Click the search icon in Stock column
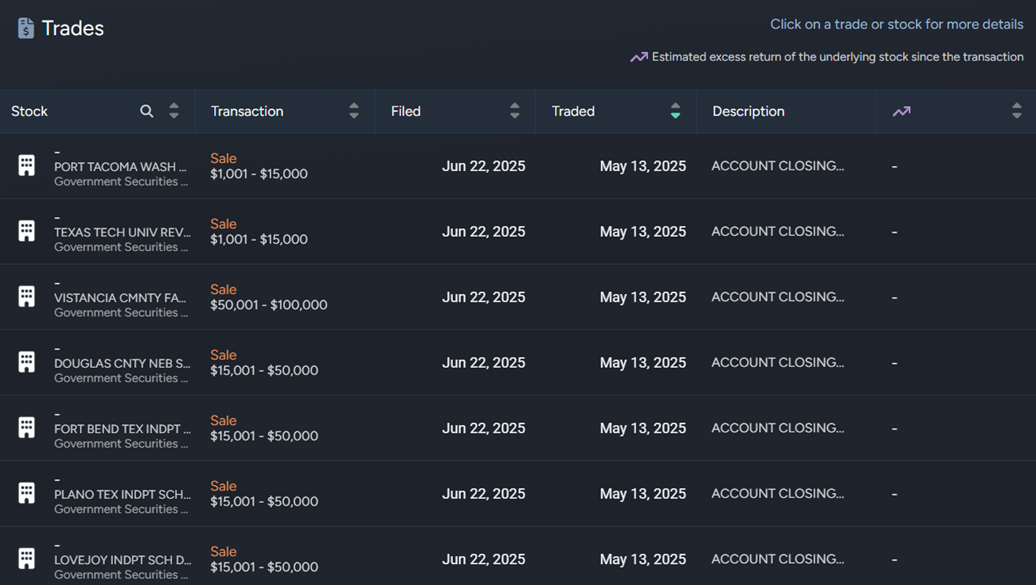 click(147, 111)
